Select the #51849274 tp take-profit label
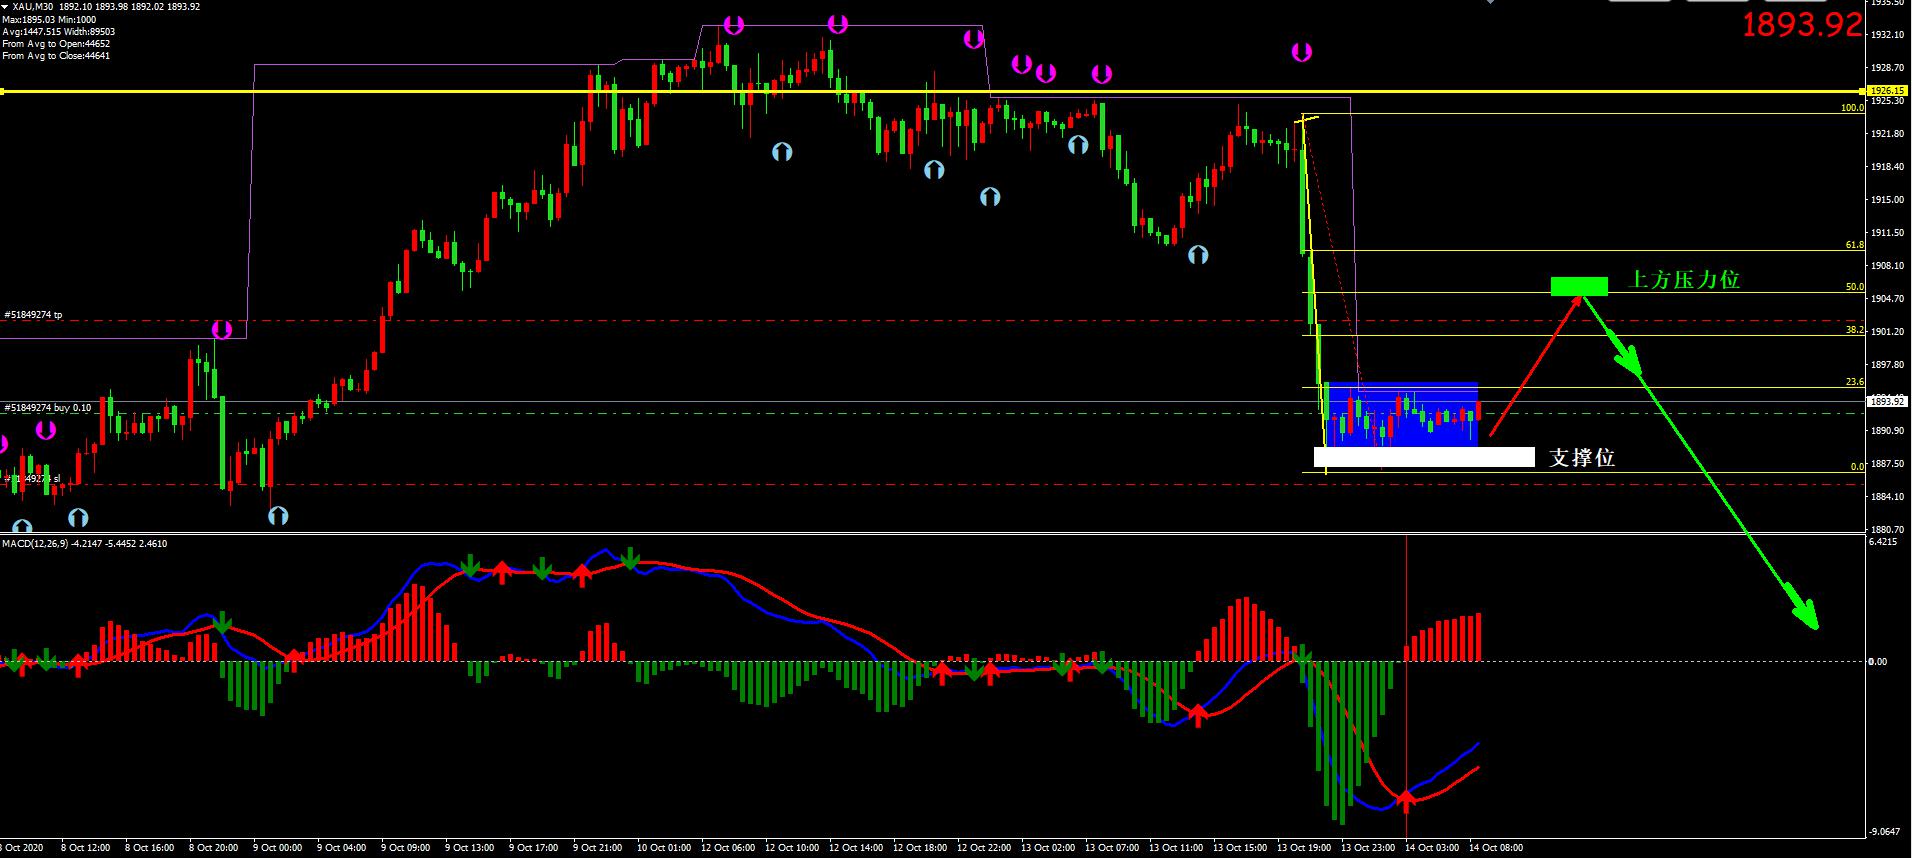The width and height of the screenshot is (1912, 858). click(x=33, y=315)
